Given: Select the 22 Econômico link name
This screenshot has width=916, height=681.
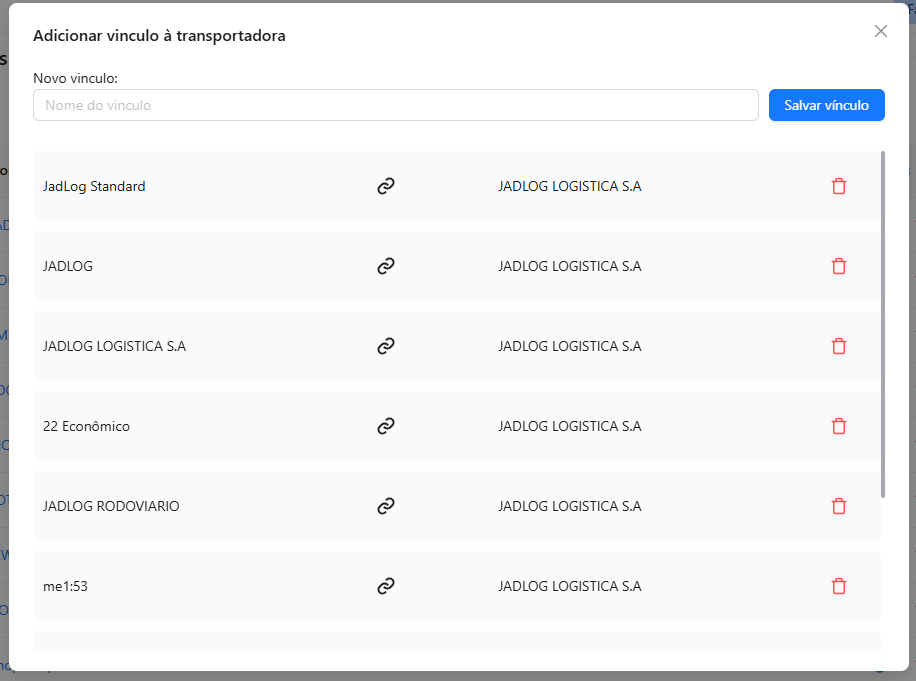Looking at the screenshot, I should 86,426.
